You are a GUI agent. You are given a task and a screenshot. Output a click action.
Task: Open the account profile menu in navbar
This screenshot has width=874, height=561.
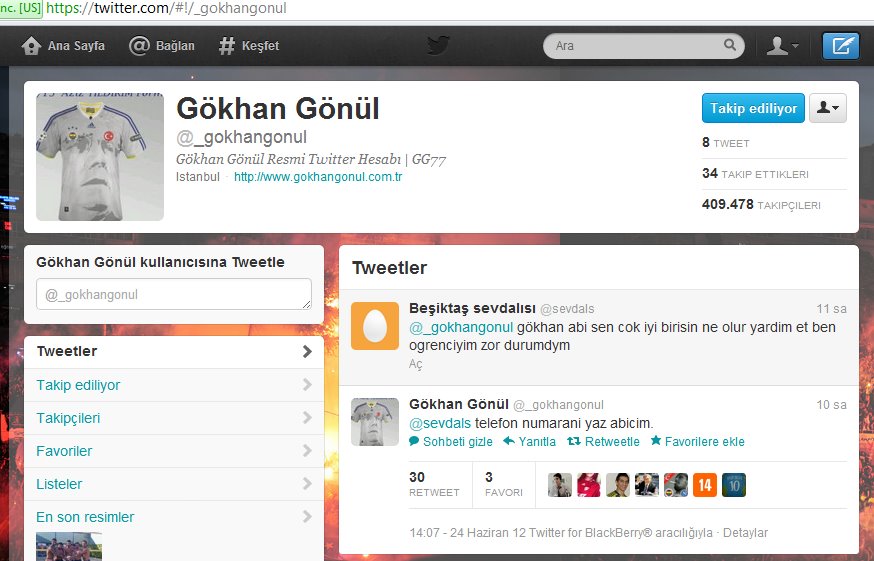782,46
